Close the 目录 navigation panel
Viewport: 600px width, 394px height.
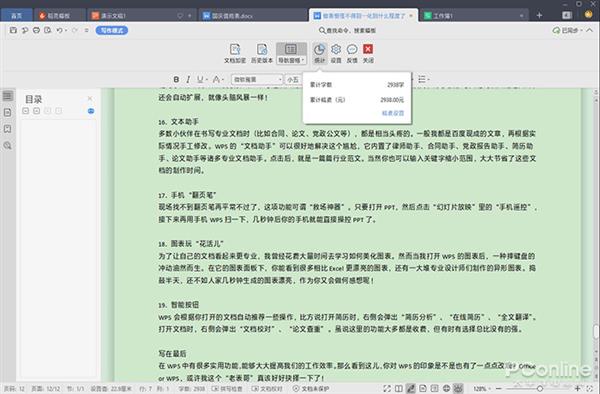pyautogui.click(x=90, y=98)
